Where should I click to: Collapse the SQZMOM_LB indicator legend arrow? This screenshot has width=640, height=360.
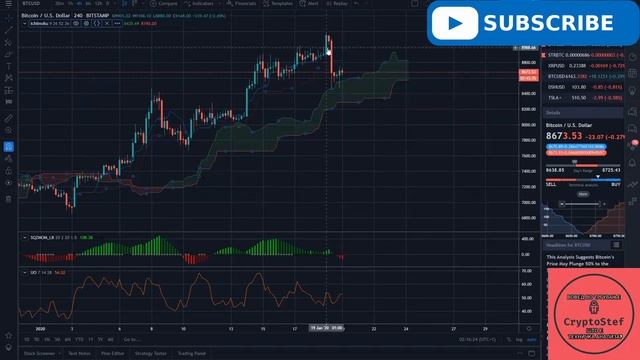click(x=24, y=238)
